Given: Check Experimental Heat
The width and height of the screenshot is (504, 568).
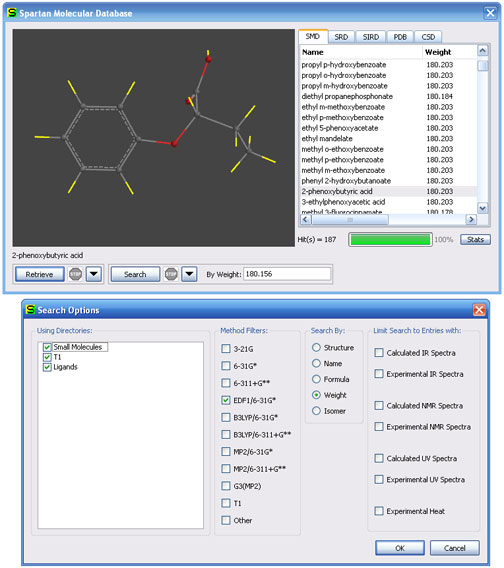Looking at the screenshot, I should 379,511.
